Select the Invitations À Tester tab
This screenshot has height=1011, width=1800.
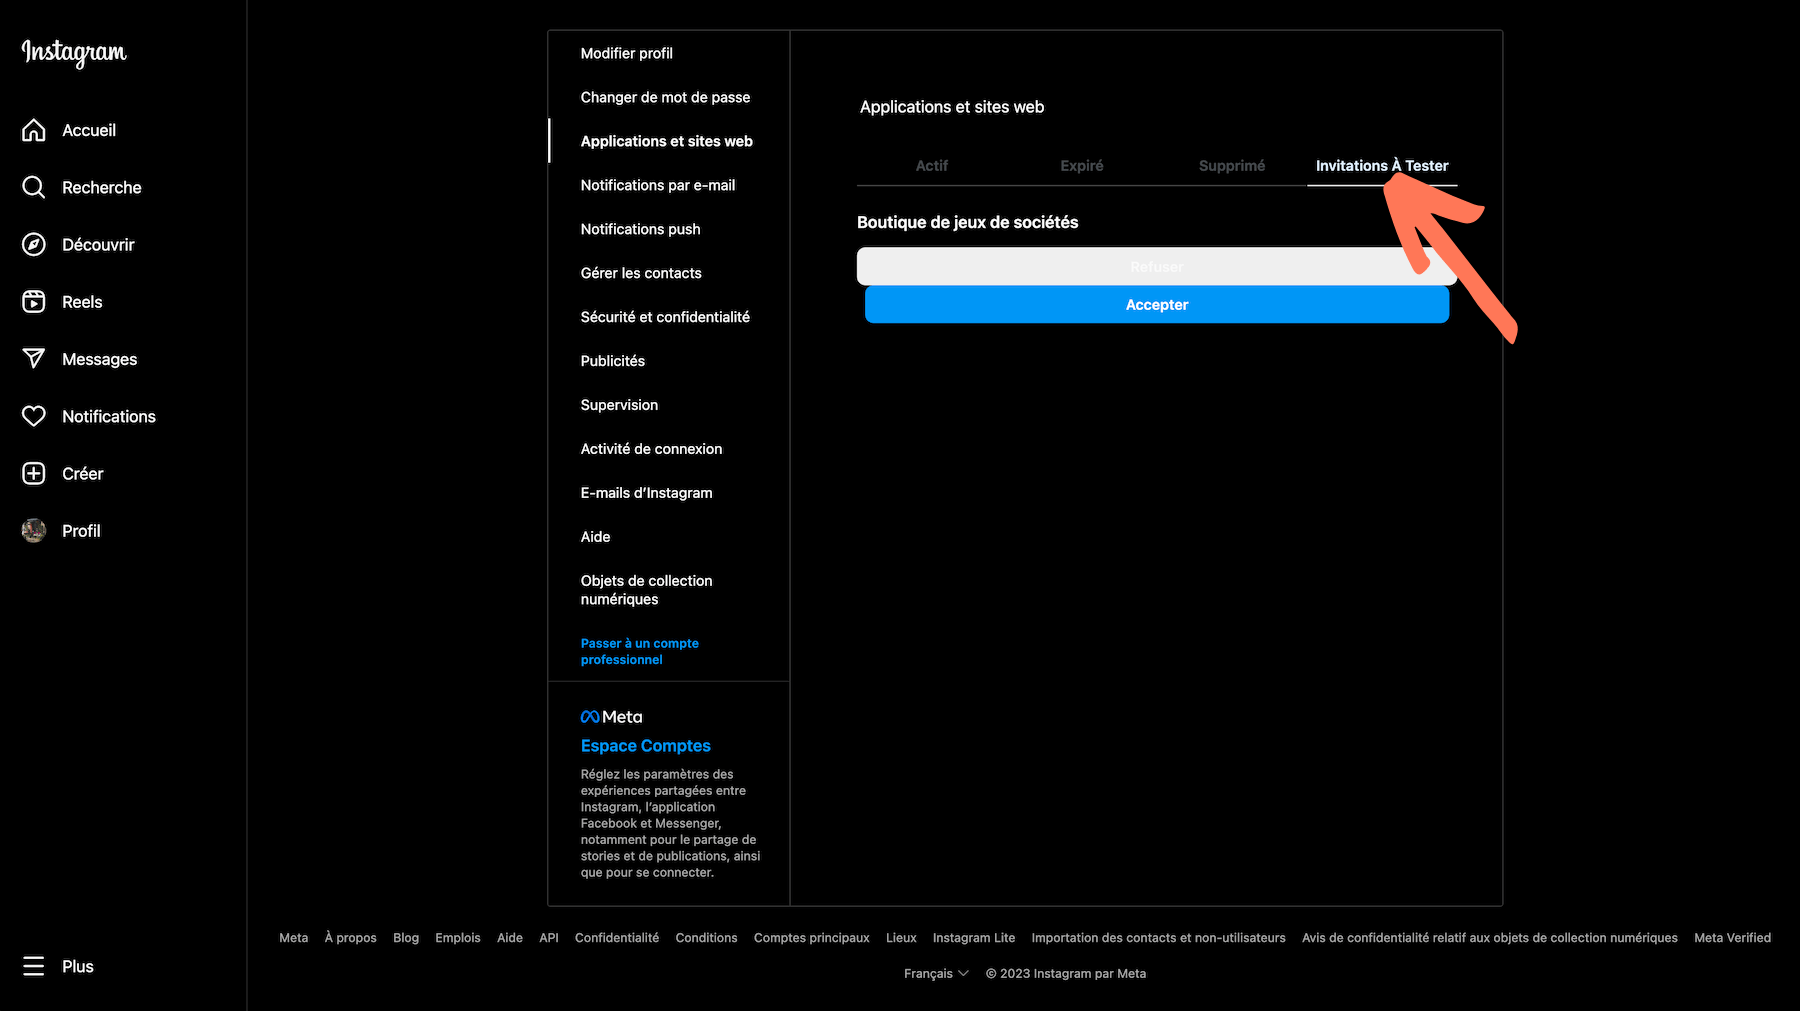pyautogui.click(x=1382, y=166)
